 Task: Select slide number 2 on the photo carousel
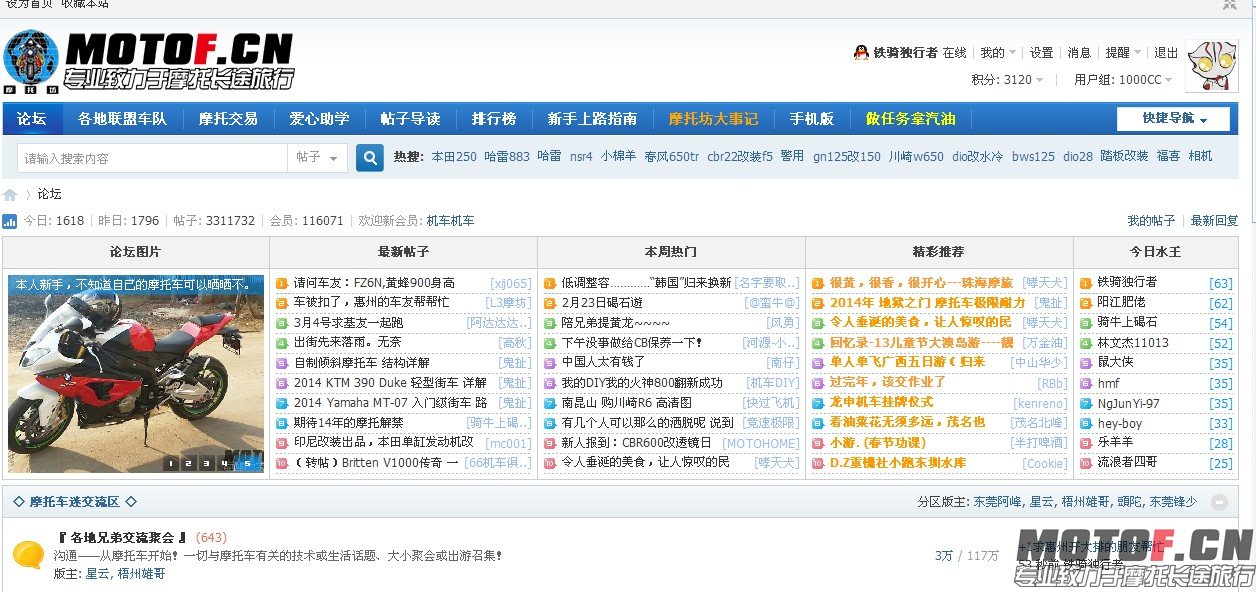tap(190, 462)
